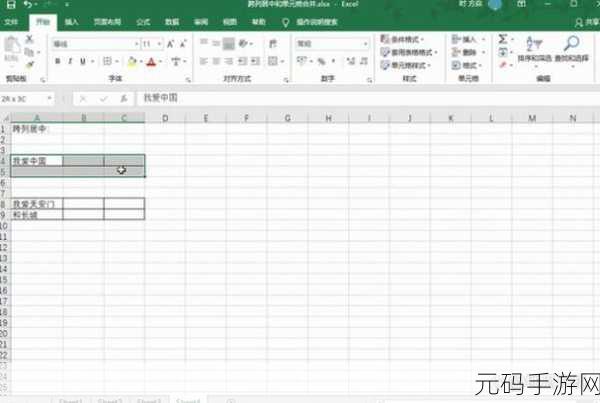Click the AutoSum sigma icon
This screenshot has width=600, height=403.
click(x=503, y=39)
